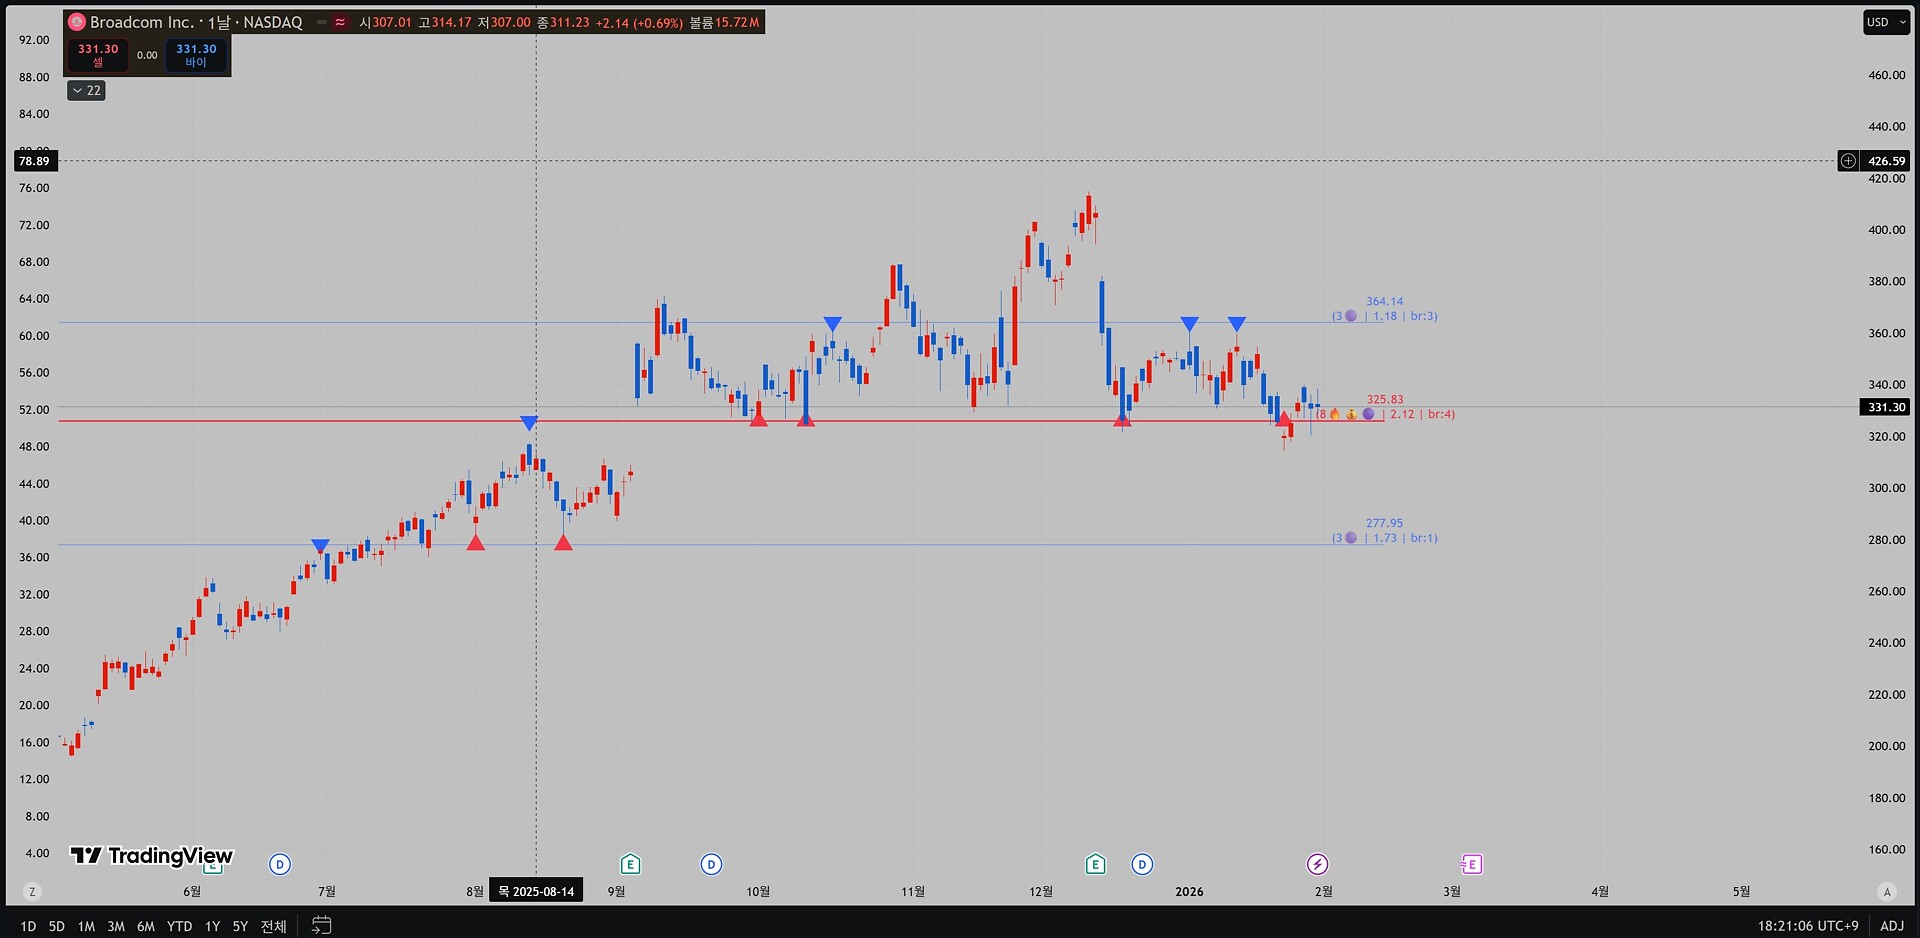
Task: Click the purple lightning event marker near 2월
Action: (1318, 864)
